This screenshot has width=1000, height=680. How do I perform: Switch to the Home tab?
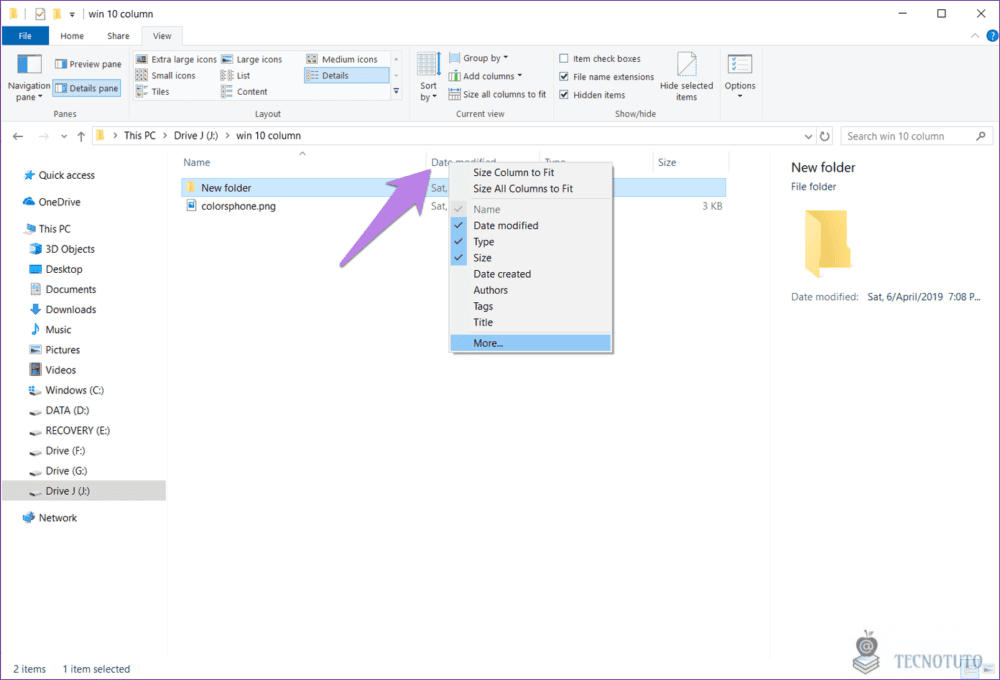[x=72, y=36]
